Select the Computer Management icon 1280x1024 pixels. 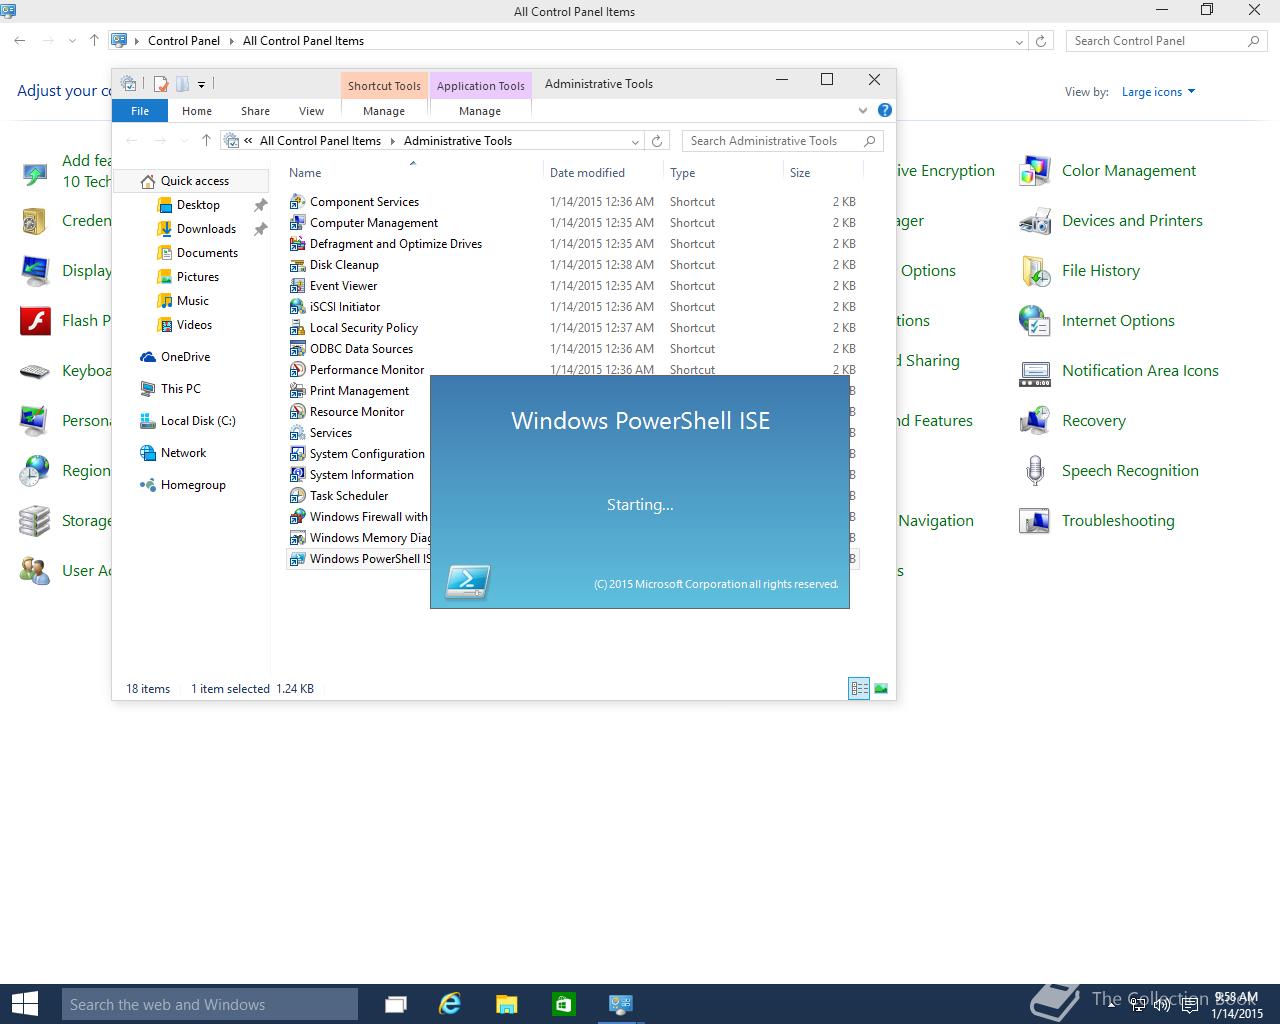coord(297,222)
